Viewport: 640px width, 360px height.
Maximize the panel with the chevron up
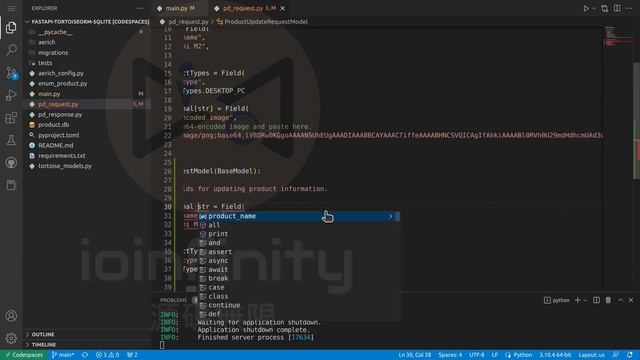tap(620, 300)
